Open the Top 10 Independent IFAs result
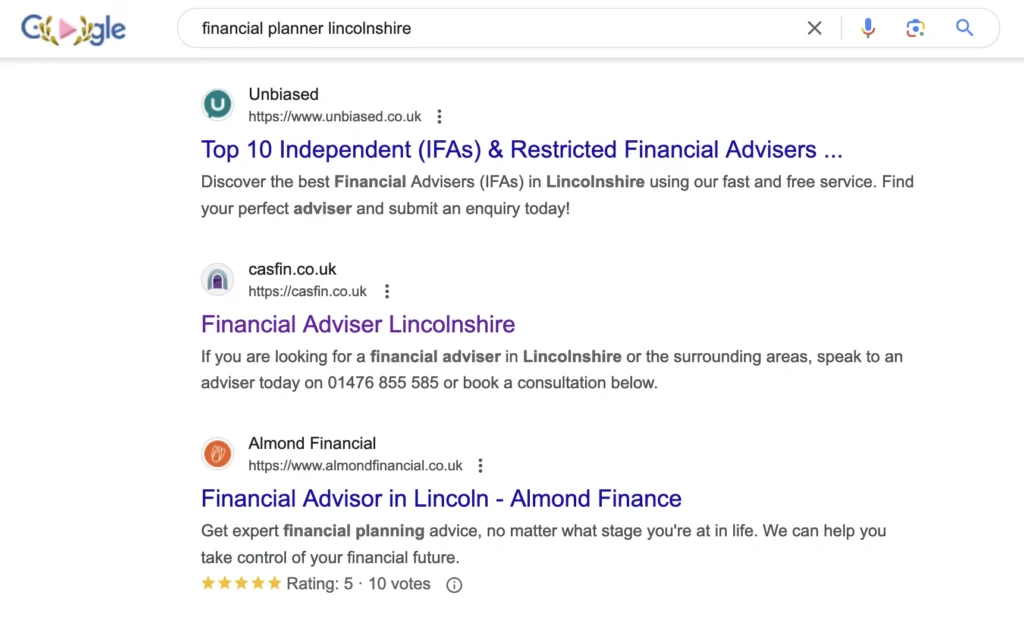Image resolution: width=1024 pixels, height=622 pixels. pyautogui.click(x=521, y=149)
